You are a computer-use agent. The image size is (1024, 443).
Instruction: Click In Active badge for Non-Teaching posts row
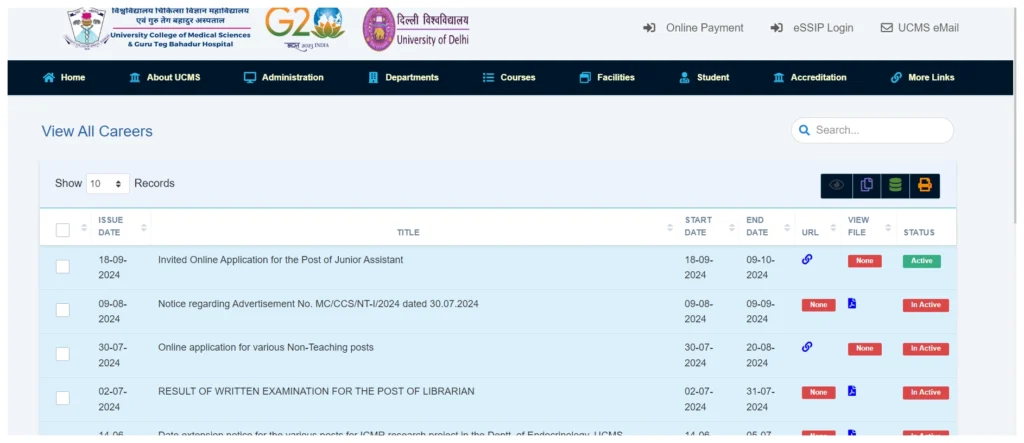[x=925, y=348]
